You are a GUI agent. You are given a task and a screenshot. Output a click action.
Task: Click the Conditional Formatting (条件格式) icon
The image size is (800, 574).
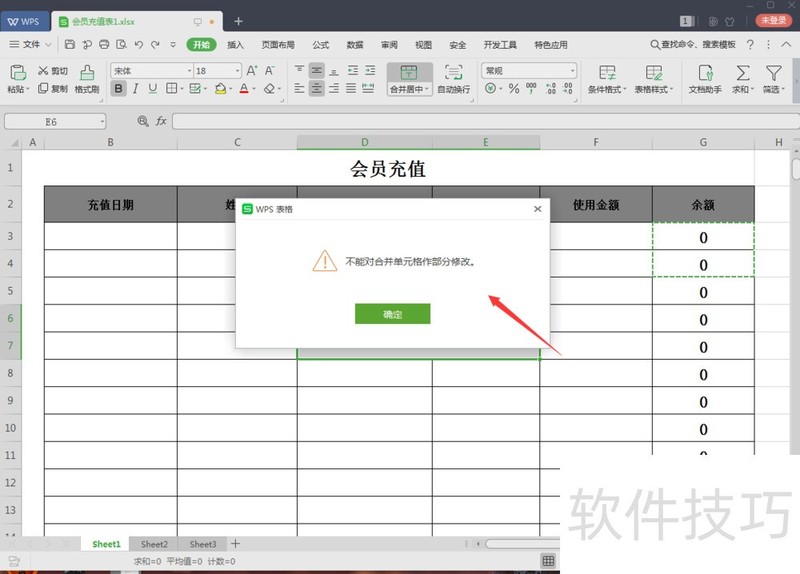pos(607,73)
